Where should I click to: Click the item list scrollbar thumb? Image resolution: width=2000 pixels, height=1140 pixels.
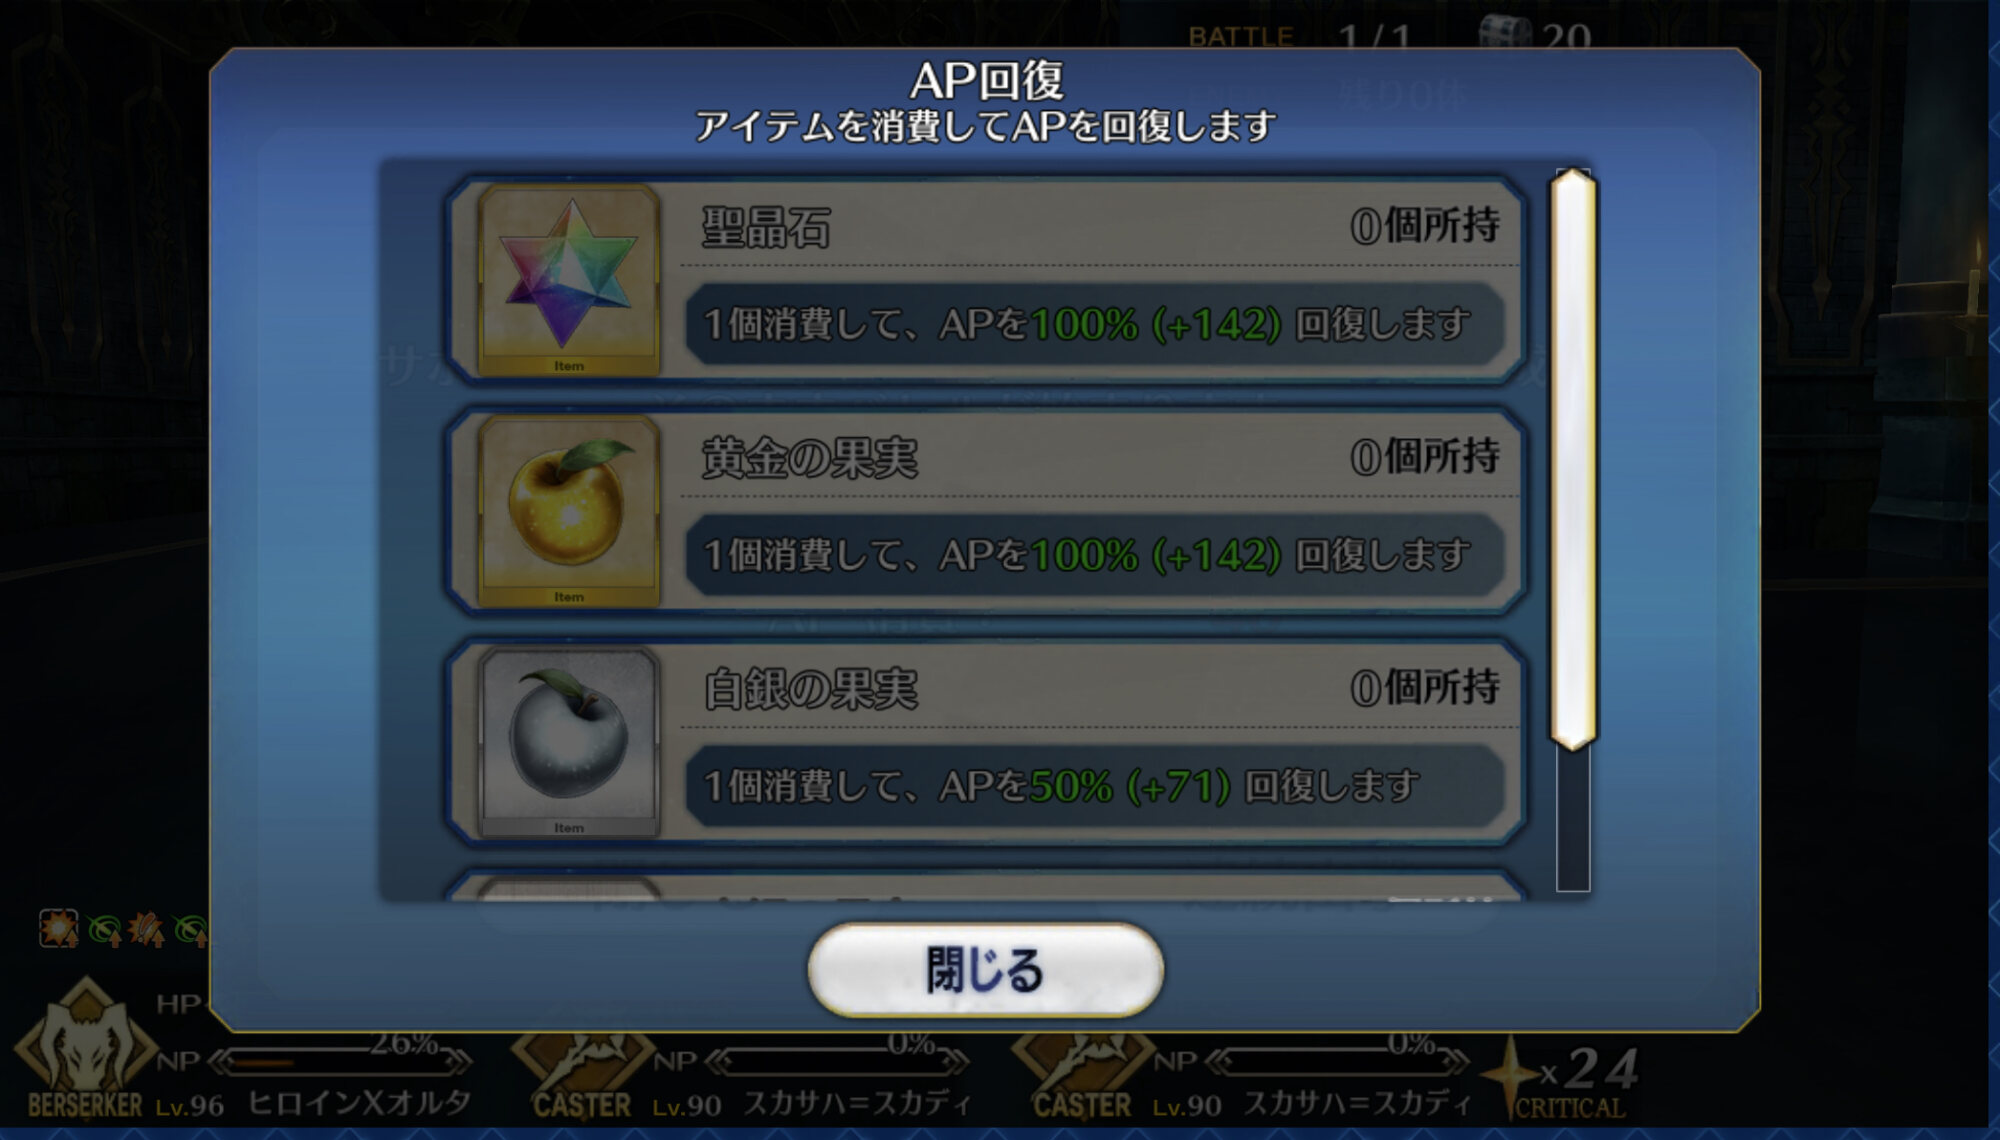pyautogui.click(x=1573, y=459)
